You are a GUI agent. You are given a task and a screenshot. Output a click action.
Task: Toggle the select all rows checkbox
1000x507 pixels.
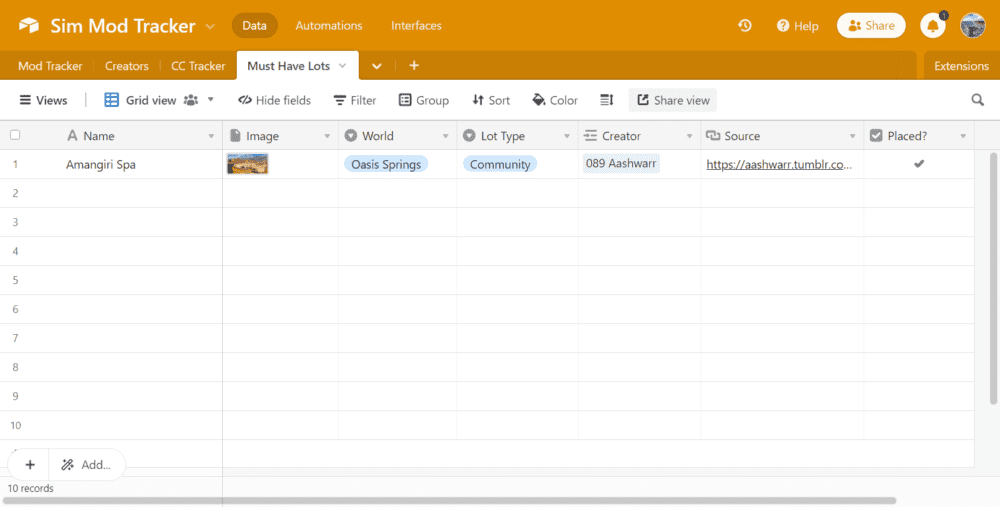tap(15, 136)
